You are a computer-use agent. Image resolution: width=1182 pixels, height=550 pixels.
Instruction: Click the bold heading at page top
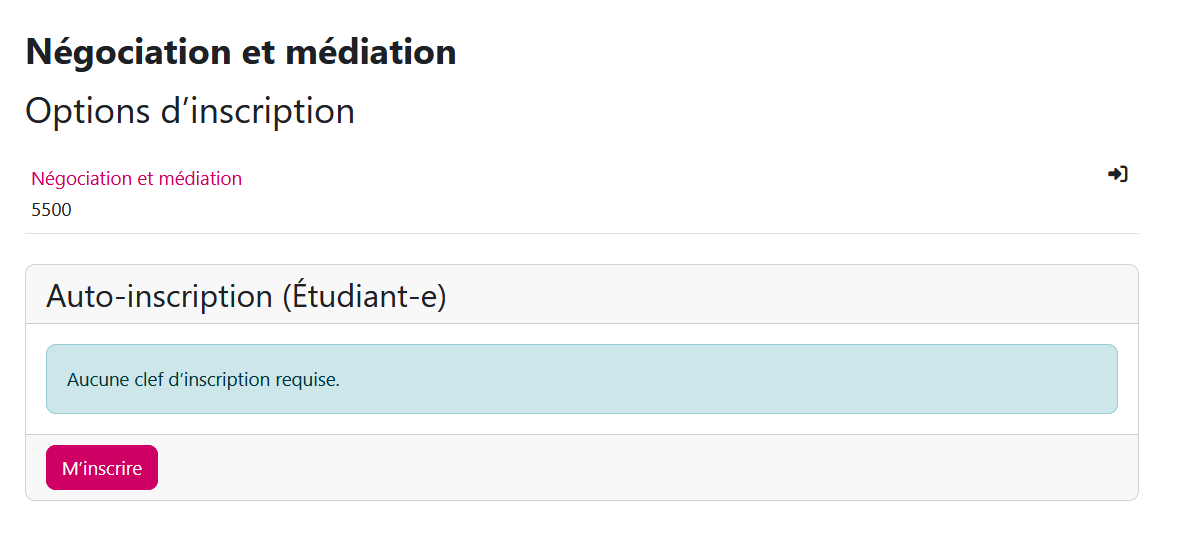(x=241, y=52)
